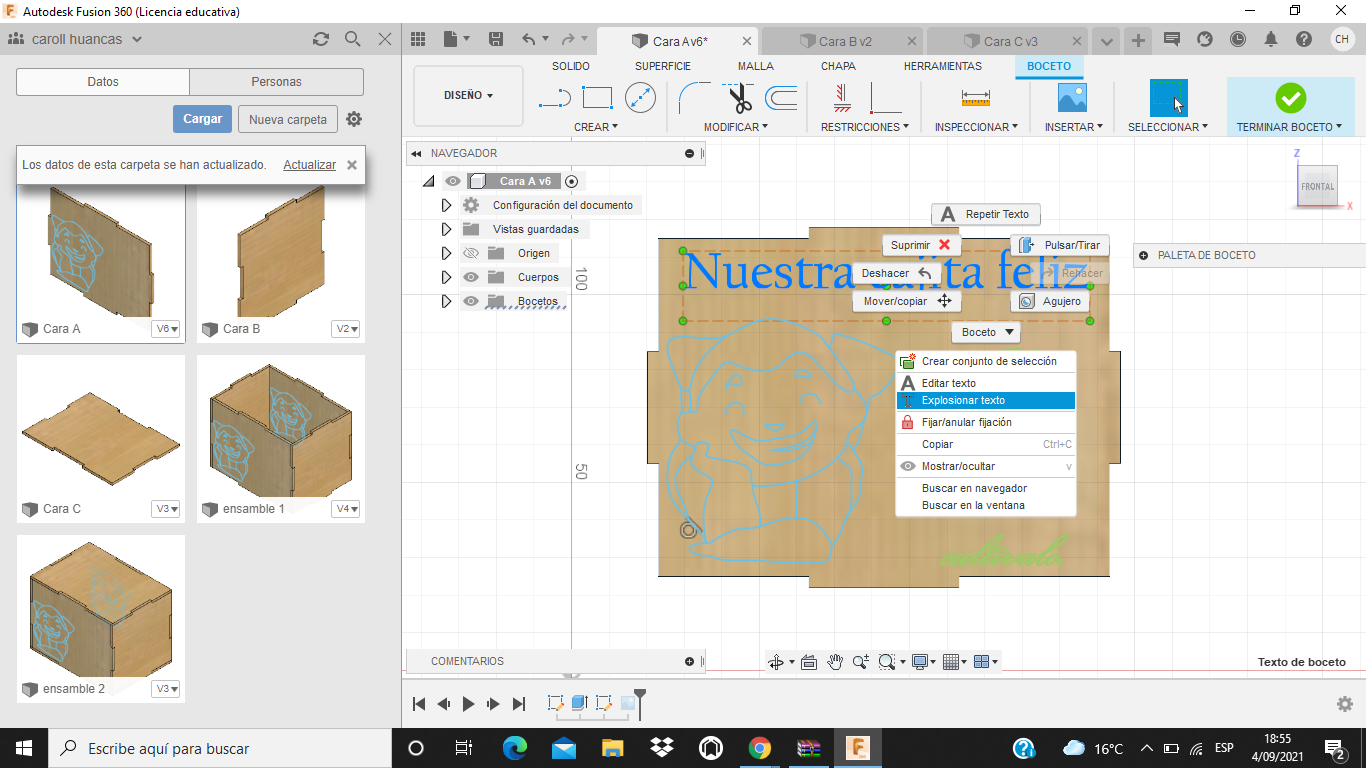The image size is (1366, 768).
Task: Open the DISEÑO workspace dropdown
Action: tap(468, 96)
